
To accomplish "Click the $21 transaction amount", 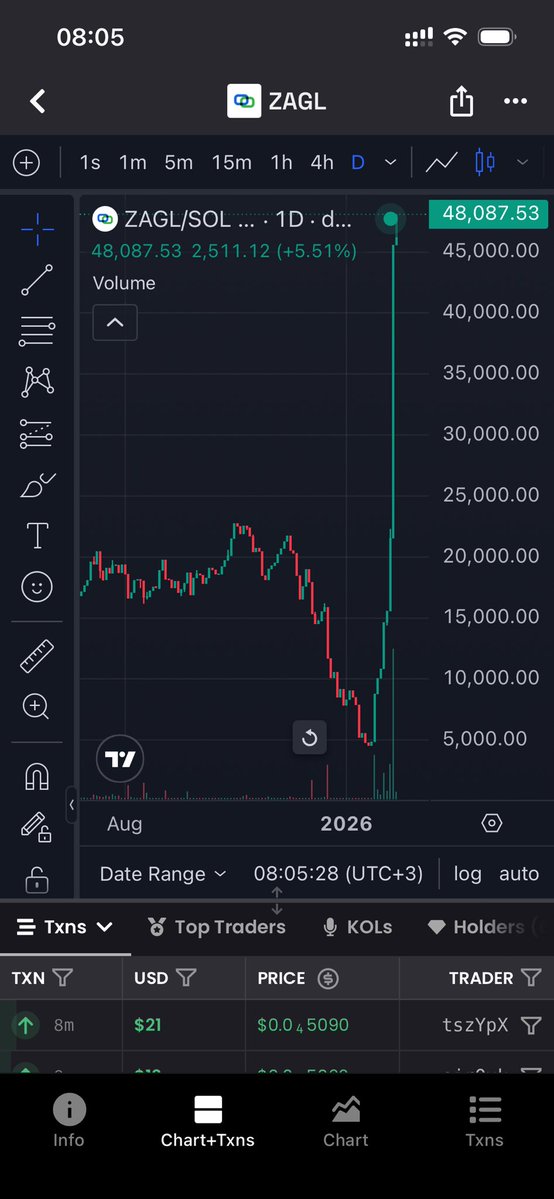I will [148, 1025].
